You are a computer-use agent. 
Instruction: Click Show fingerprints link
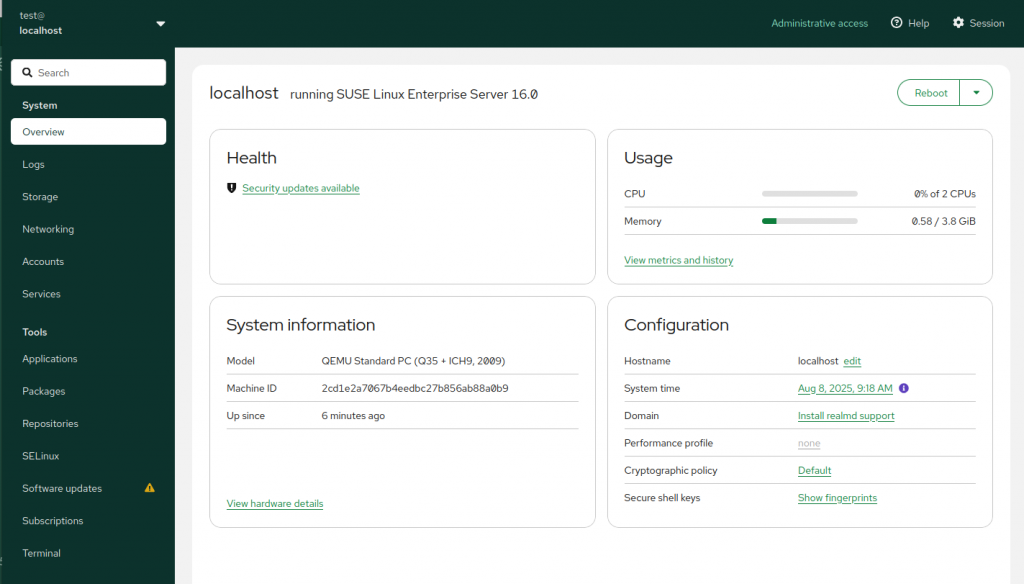click(837, 498)
